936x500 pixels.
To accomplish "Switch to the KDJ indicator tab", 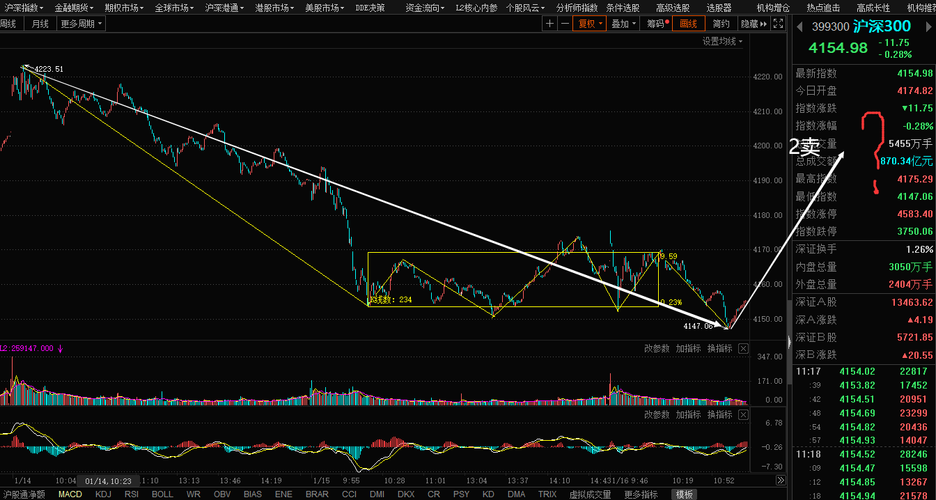I will (103, 494).
